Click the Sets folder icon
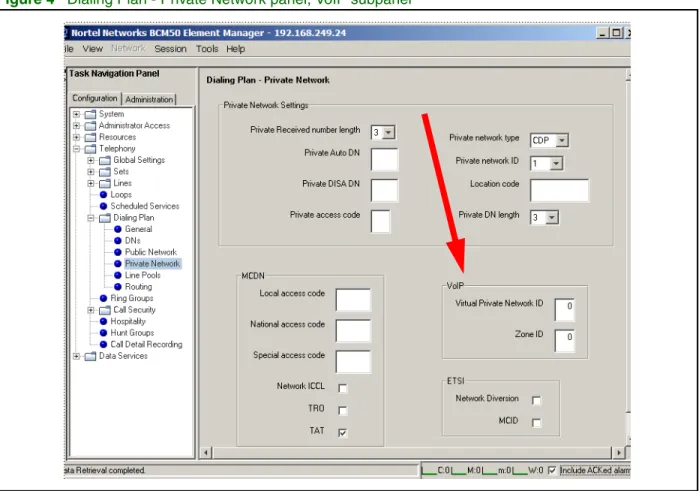This screenshot has height=491, width=699. (x=105, y=172)
